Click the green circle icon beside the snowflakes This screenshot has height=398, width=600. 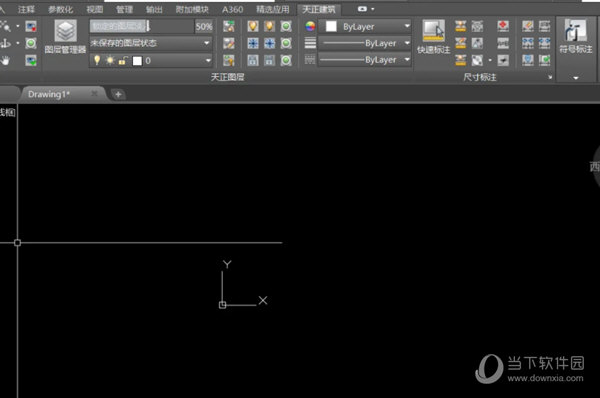(x=286, y=43)
